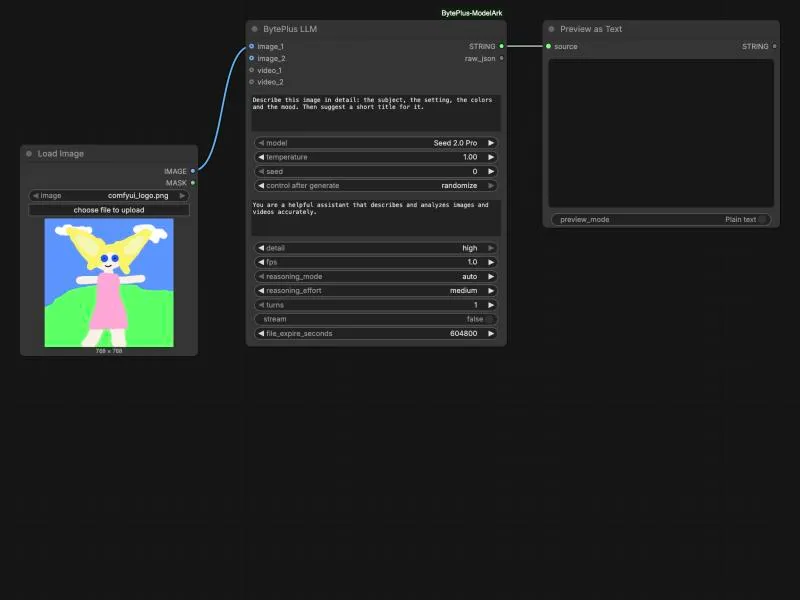Click next reasoning_mode arrow
Image resolution: width=800 pixels, height=600 pixels.
[x=491, y=277]
